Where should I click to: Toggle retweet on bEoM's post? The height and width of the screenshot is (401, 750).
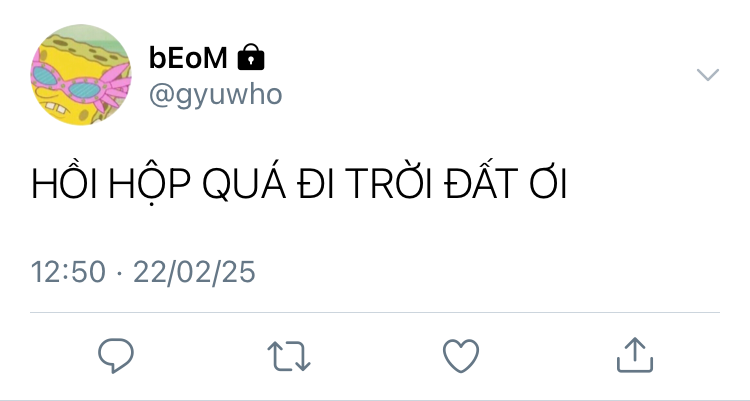coord(289,356)
